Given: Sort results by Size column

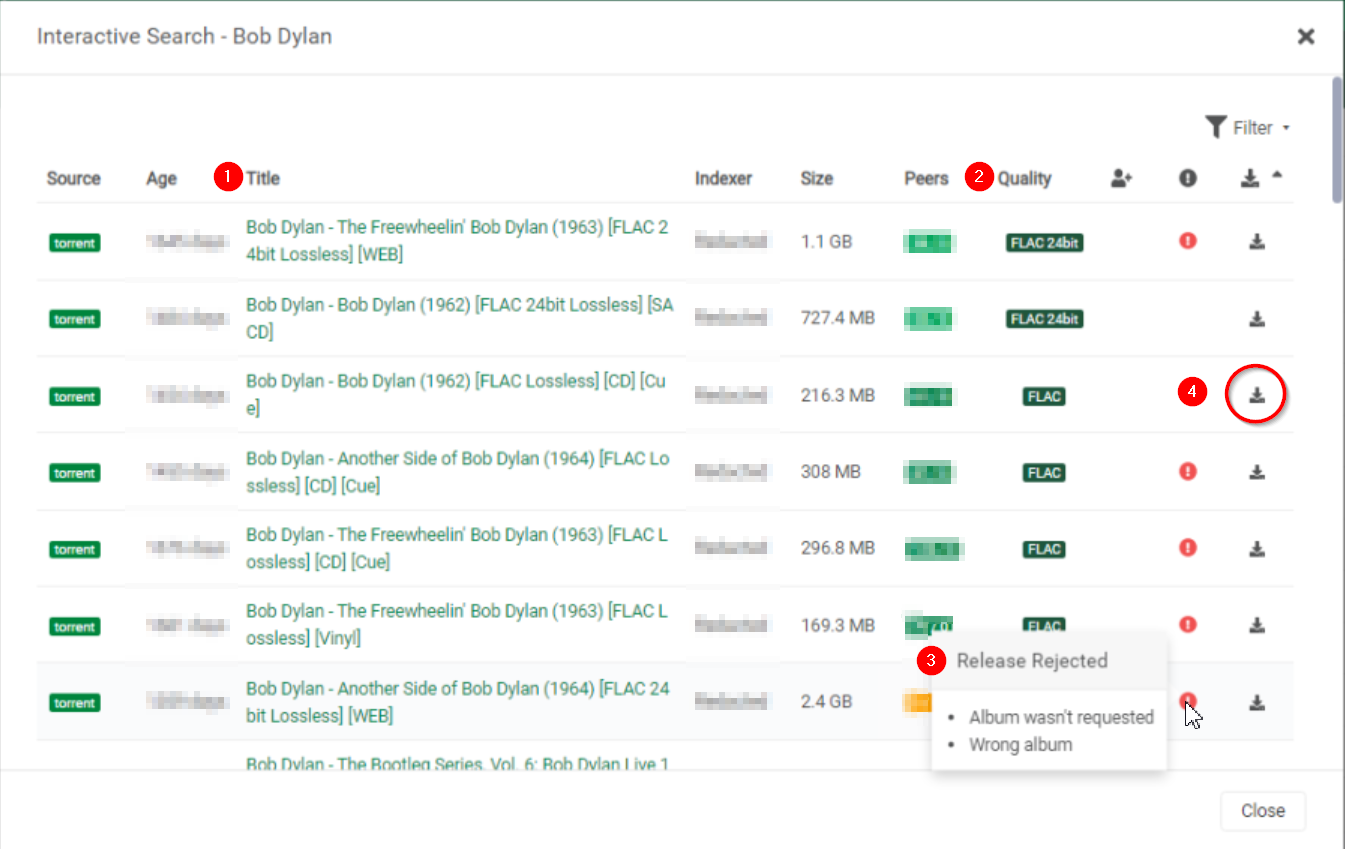Looking at the screenshot, I should (x=817, y=179).
